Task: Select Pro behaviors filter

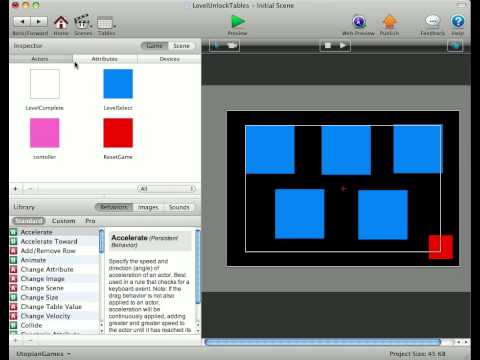Action: pos(90,221)
